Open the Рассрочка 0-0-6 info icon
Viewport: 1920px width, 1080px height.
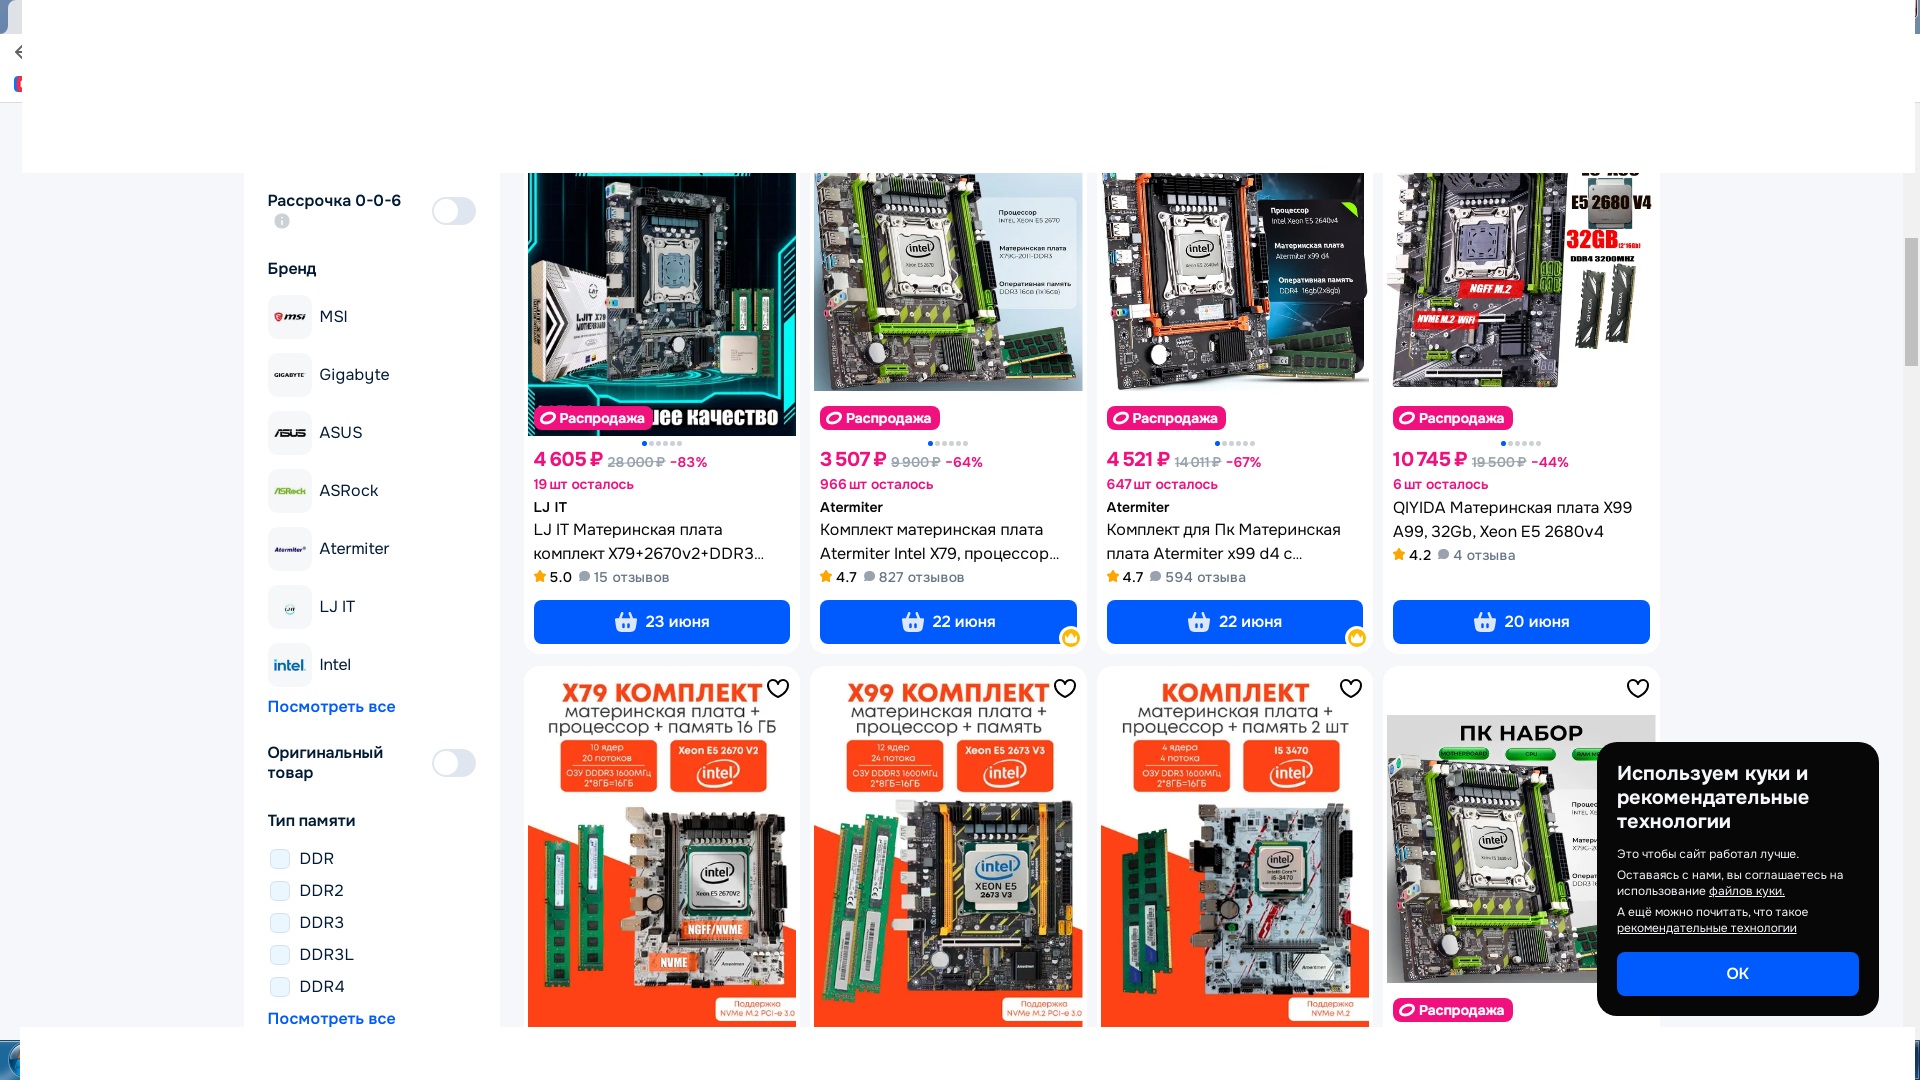point(282,221)
